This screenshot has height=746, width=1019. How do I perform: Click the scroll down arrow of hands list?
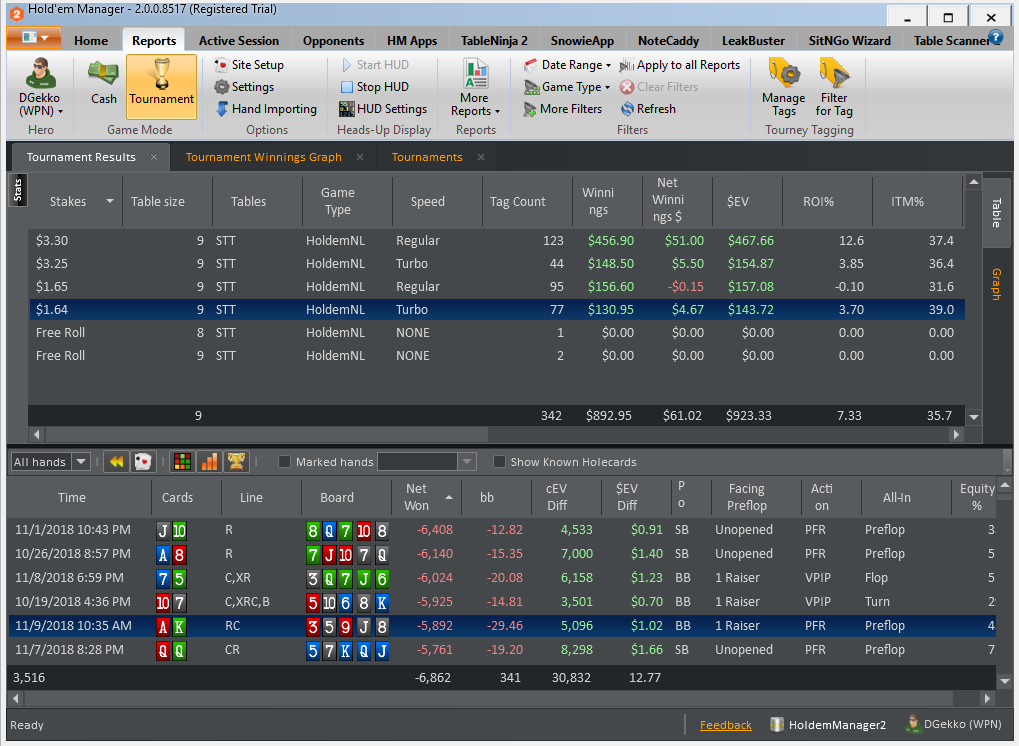[1005, 681]
